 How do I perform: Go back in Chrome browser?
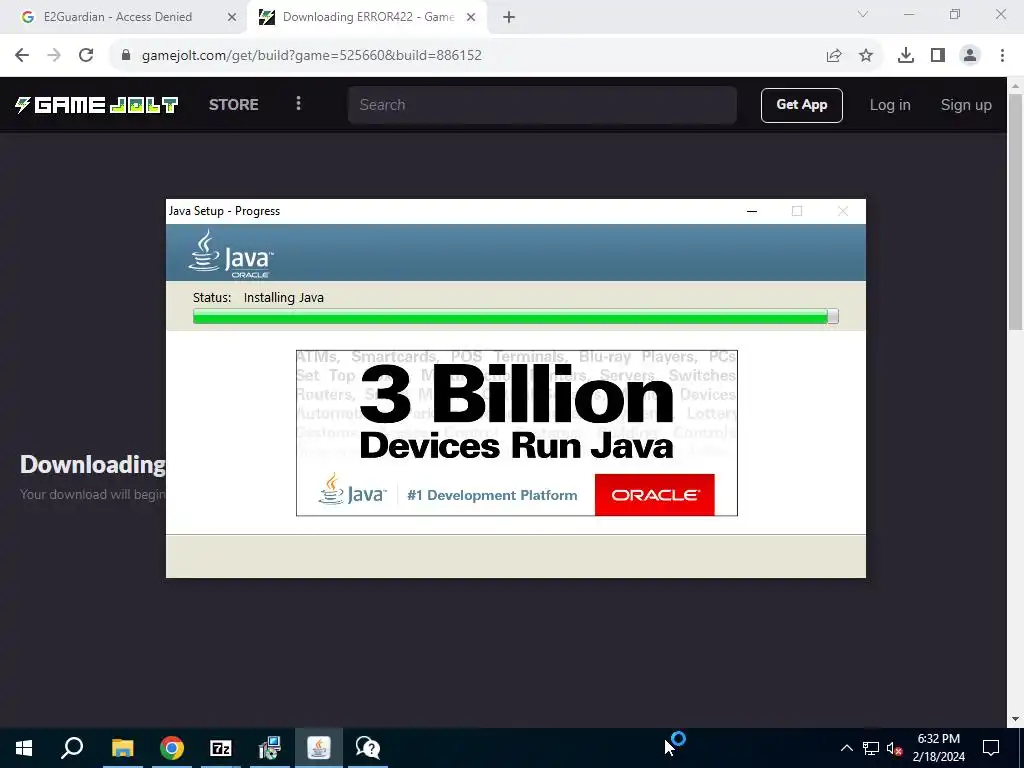(x=22, y=56)
